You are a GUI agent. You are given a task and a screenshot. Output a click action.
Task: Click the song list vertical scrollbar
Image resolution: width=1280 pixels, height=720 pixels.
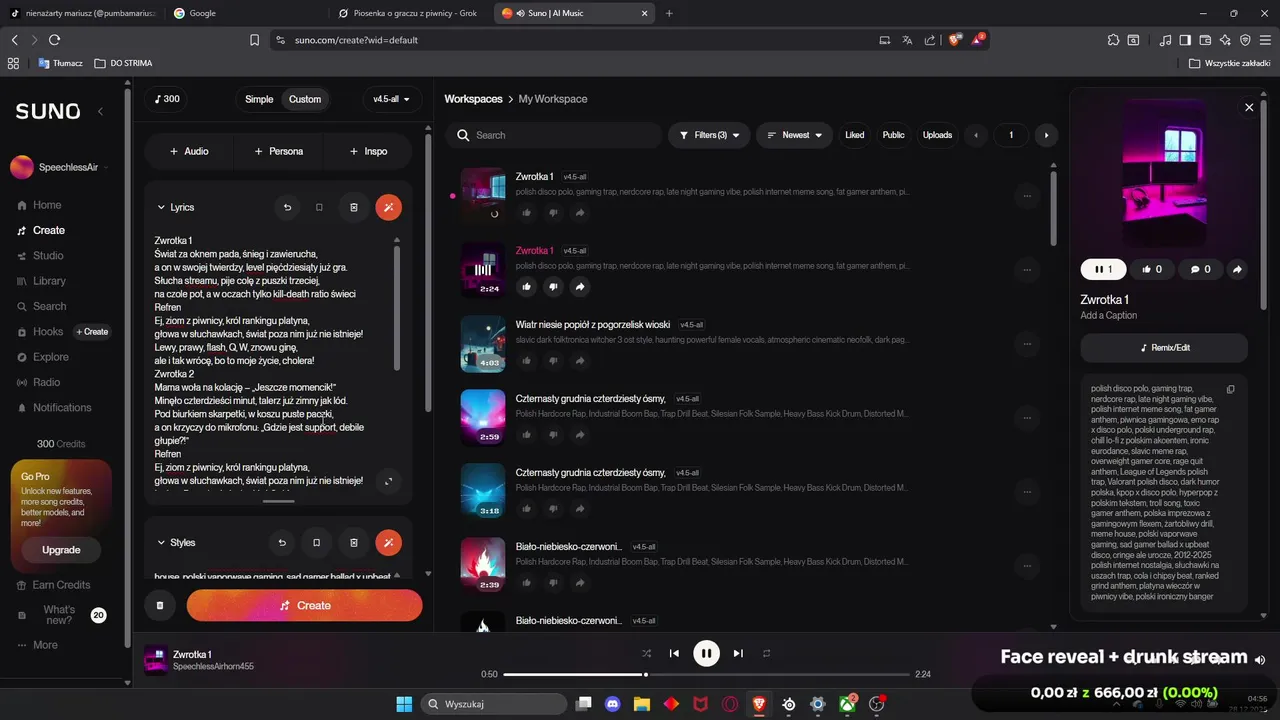click(1052, 208)
